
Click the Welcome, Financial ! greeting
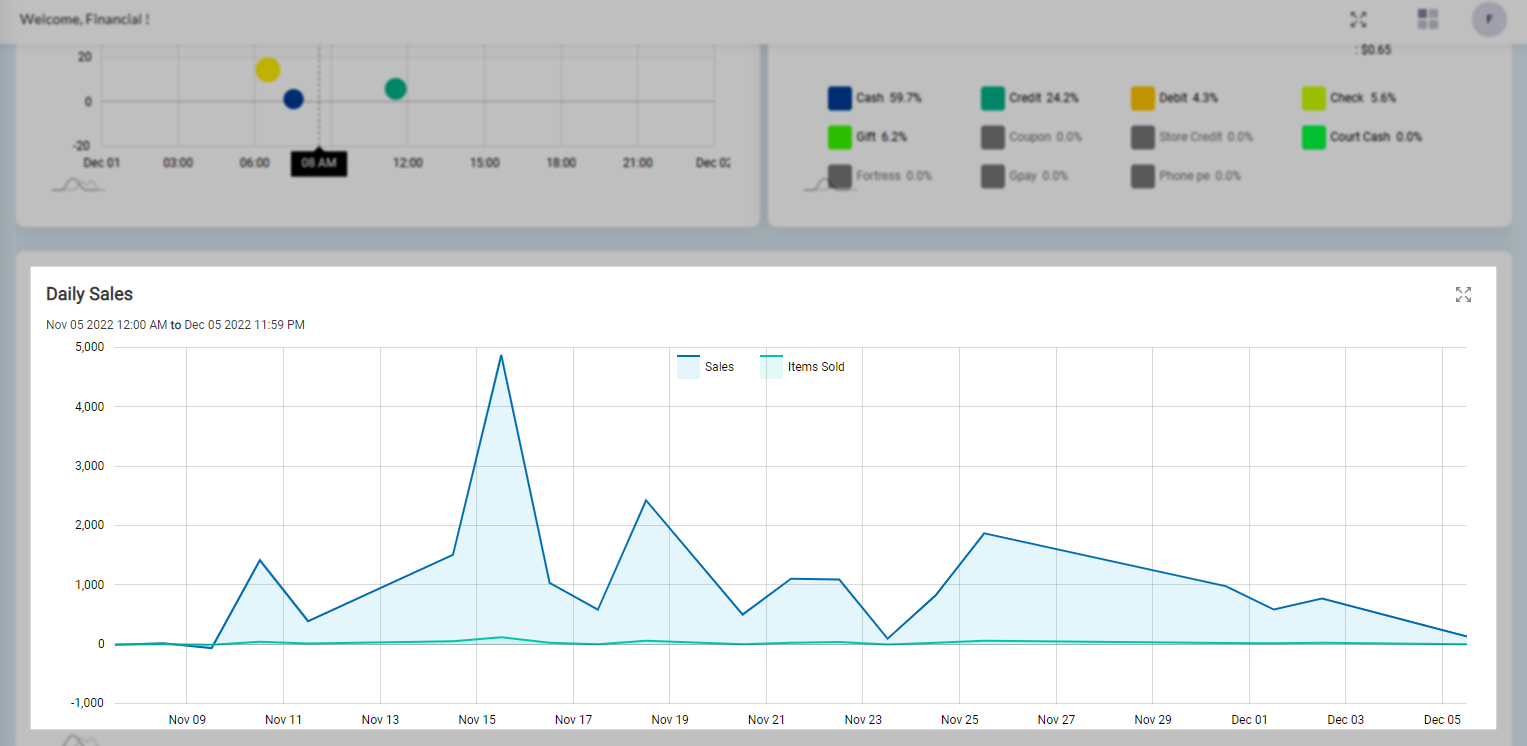click(85, 19)
